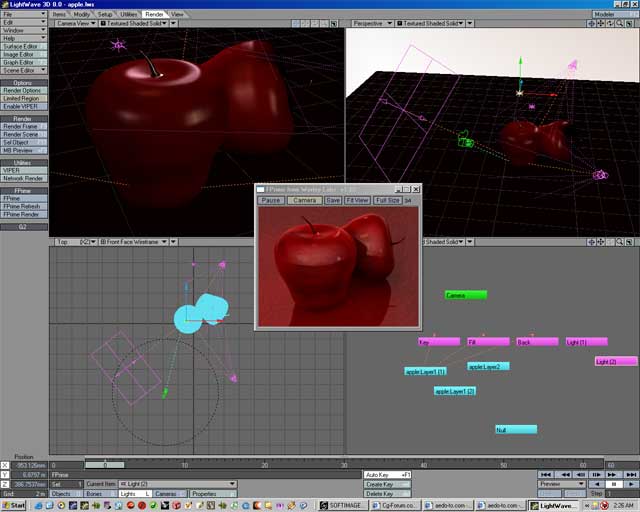Switch to the Utilities tab

(x=129, y=14)
